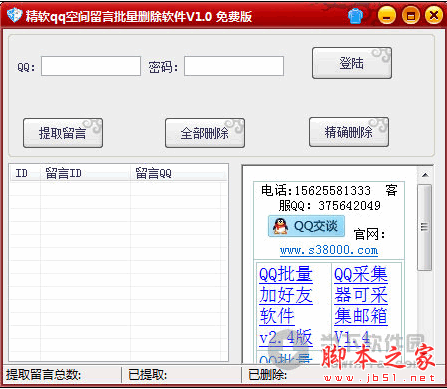This screenshot has width=447, height=389.
Task: Open the QQ批量加好友软件 link
Action: [286, 305]
